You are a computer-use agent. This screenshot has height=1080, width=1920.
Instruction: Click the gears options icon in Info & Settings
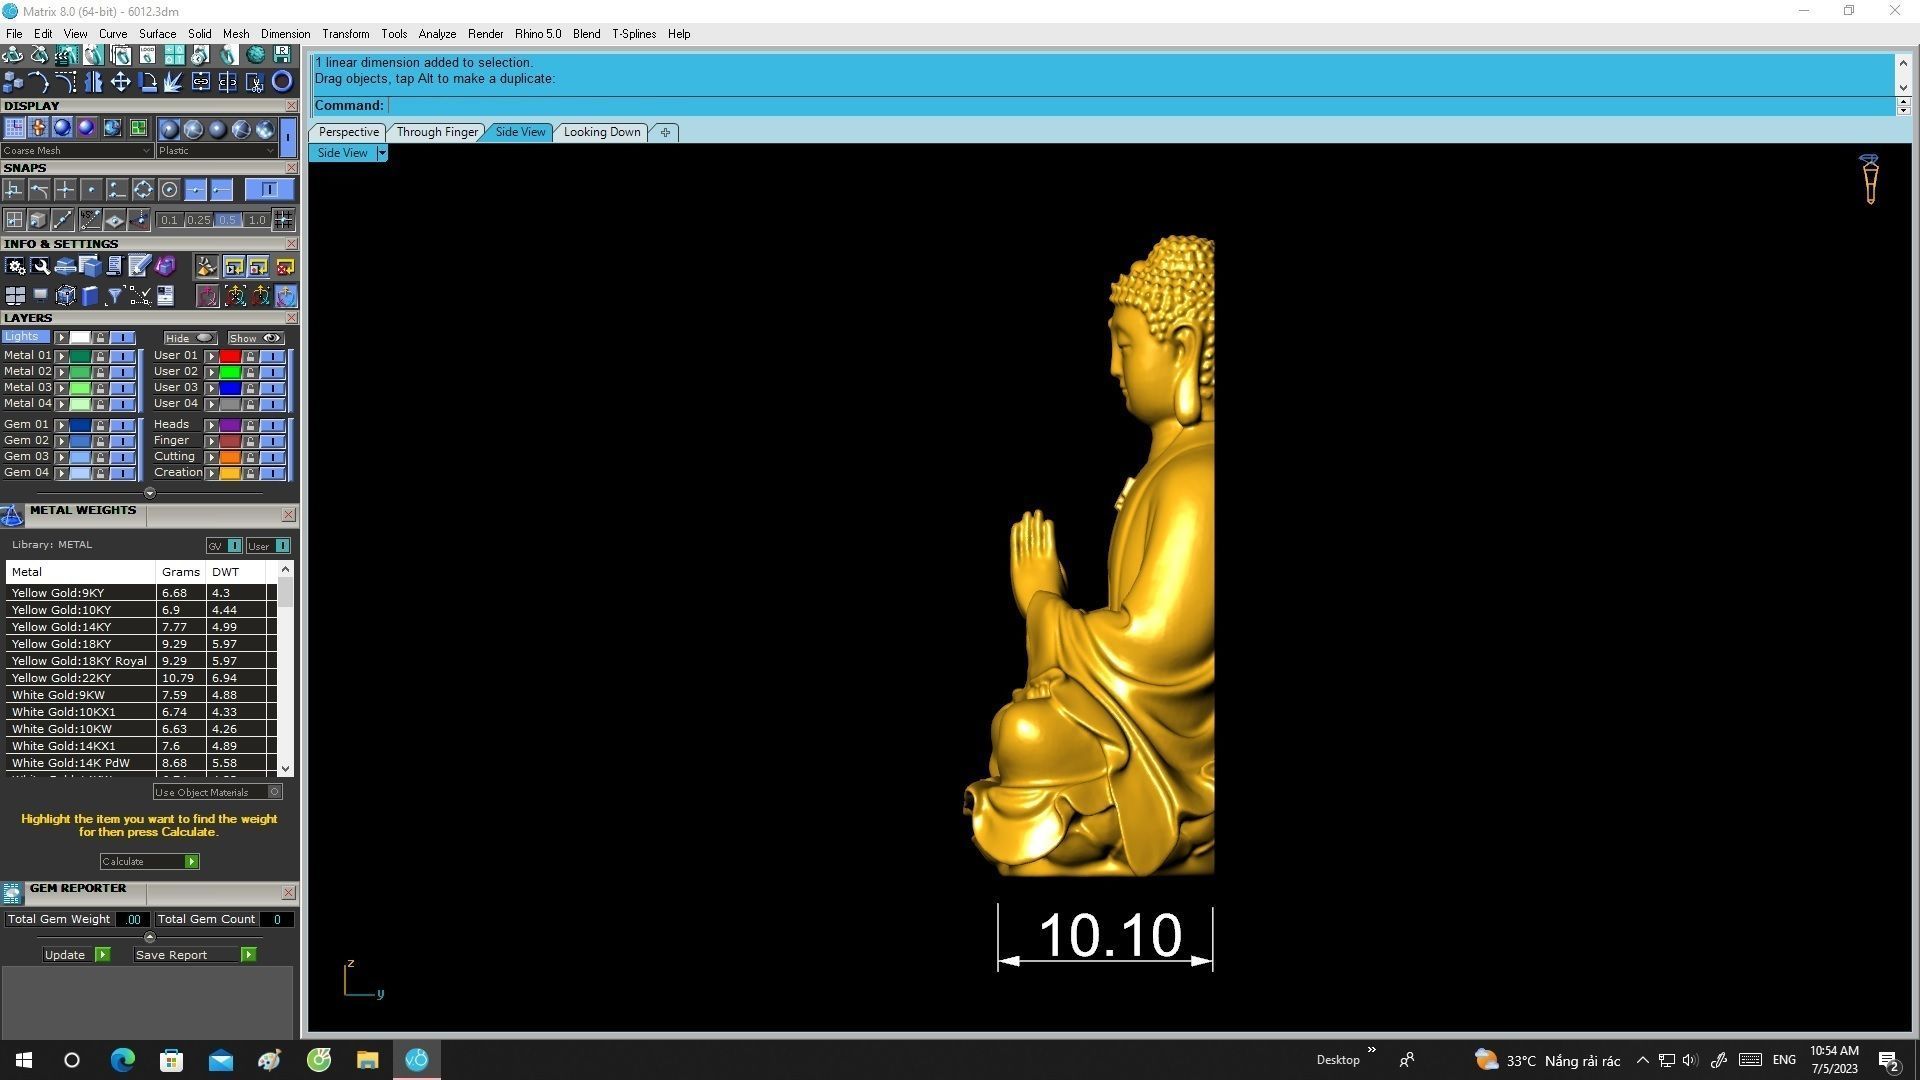pyautogui.click(x=15, y=266)
